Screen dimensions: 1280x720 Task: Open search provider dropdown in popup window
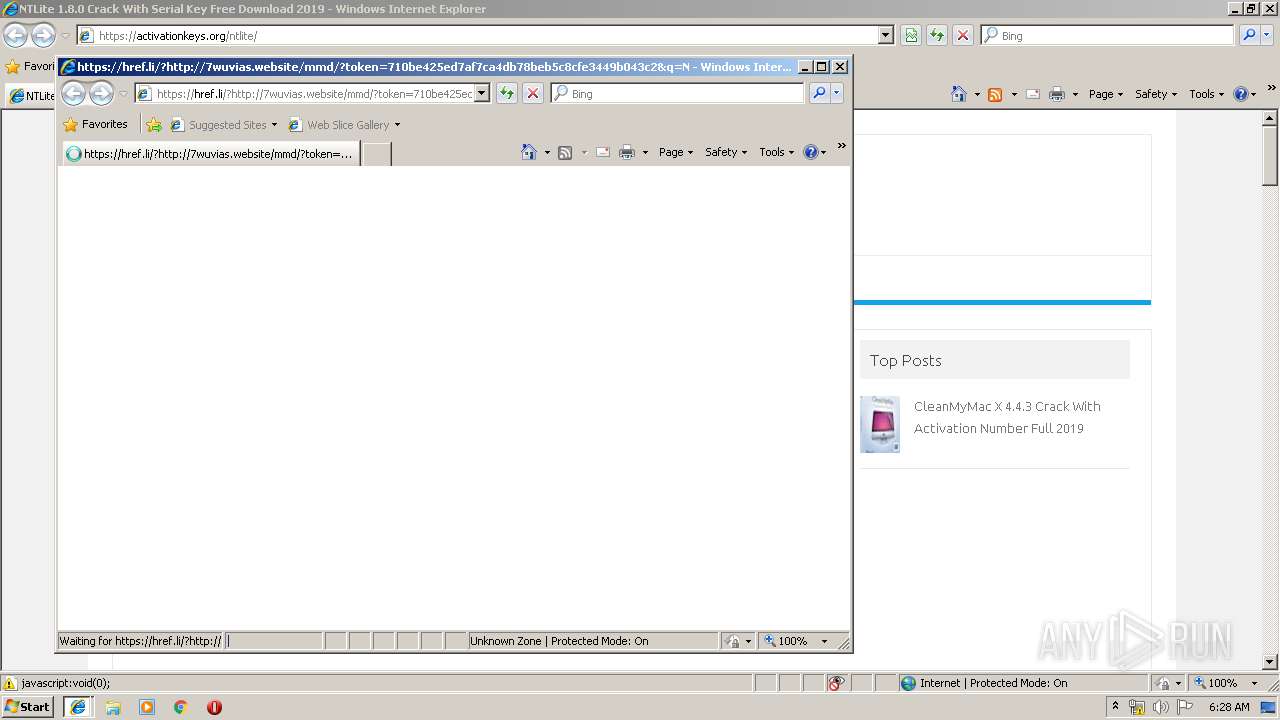(x=837, y=93)
